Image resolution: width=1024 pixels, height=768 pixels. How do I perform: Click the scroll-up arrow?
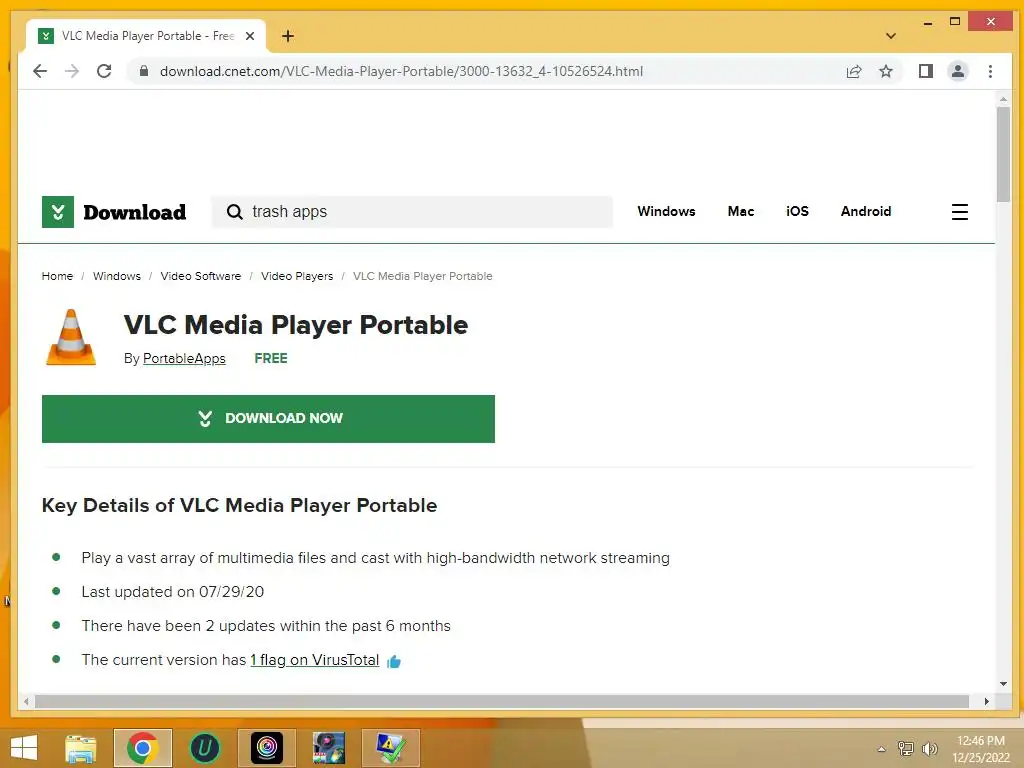coord(1003,99)
